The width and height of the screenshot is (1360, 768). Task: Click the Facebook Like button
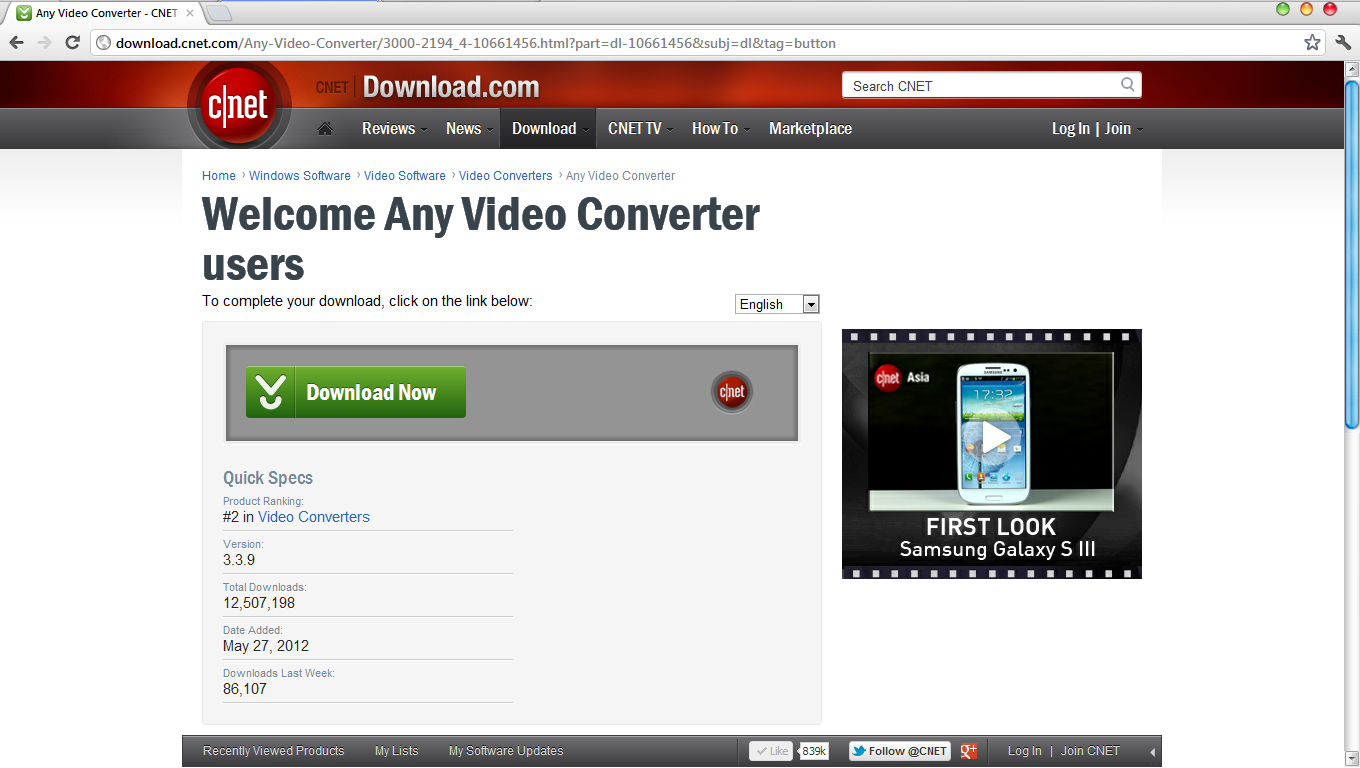pos(771,751)
